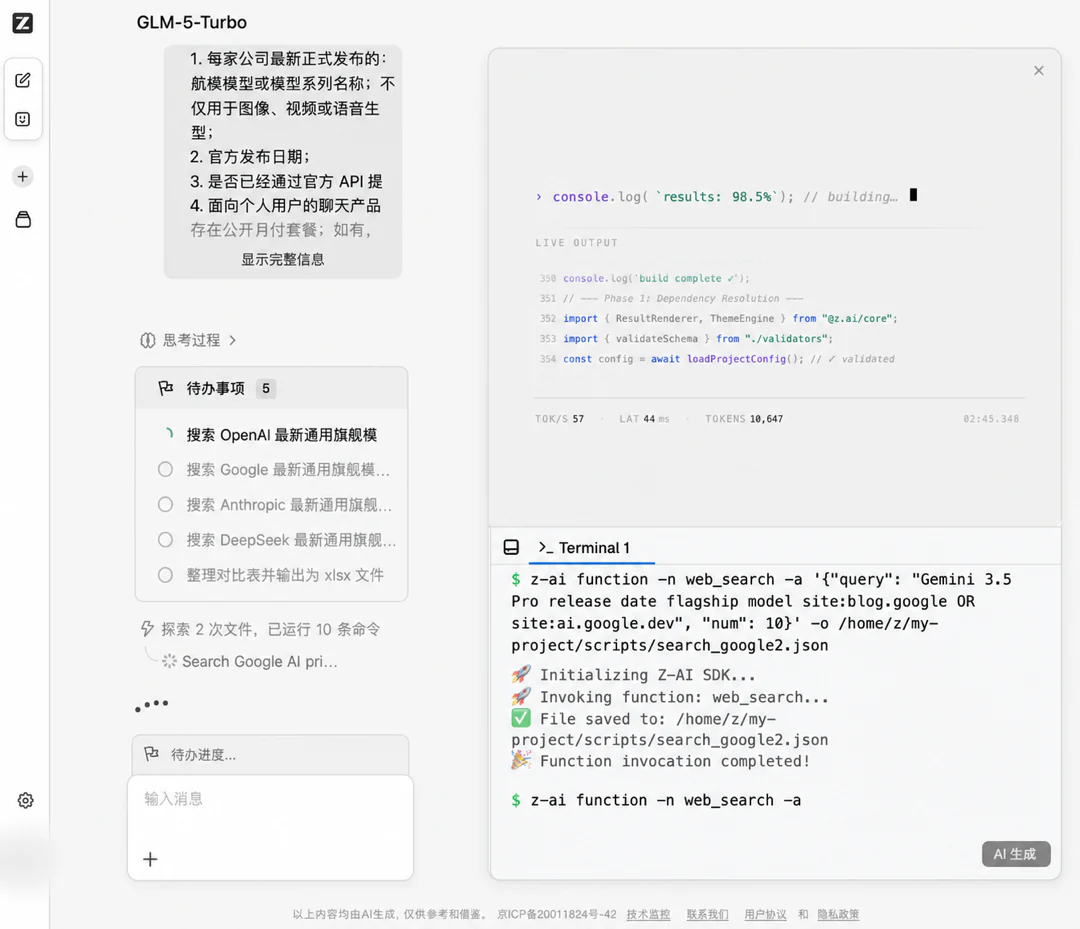Click the Z logo icon in the sidebar

[23, 23]
